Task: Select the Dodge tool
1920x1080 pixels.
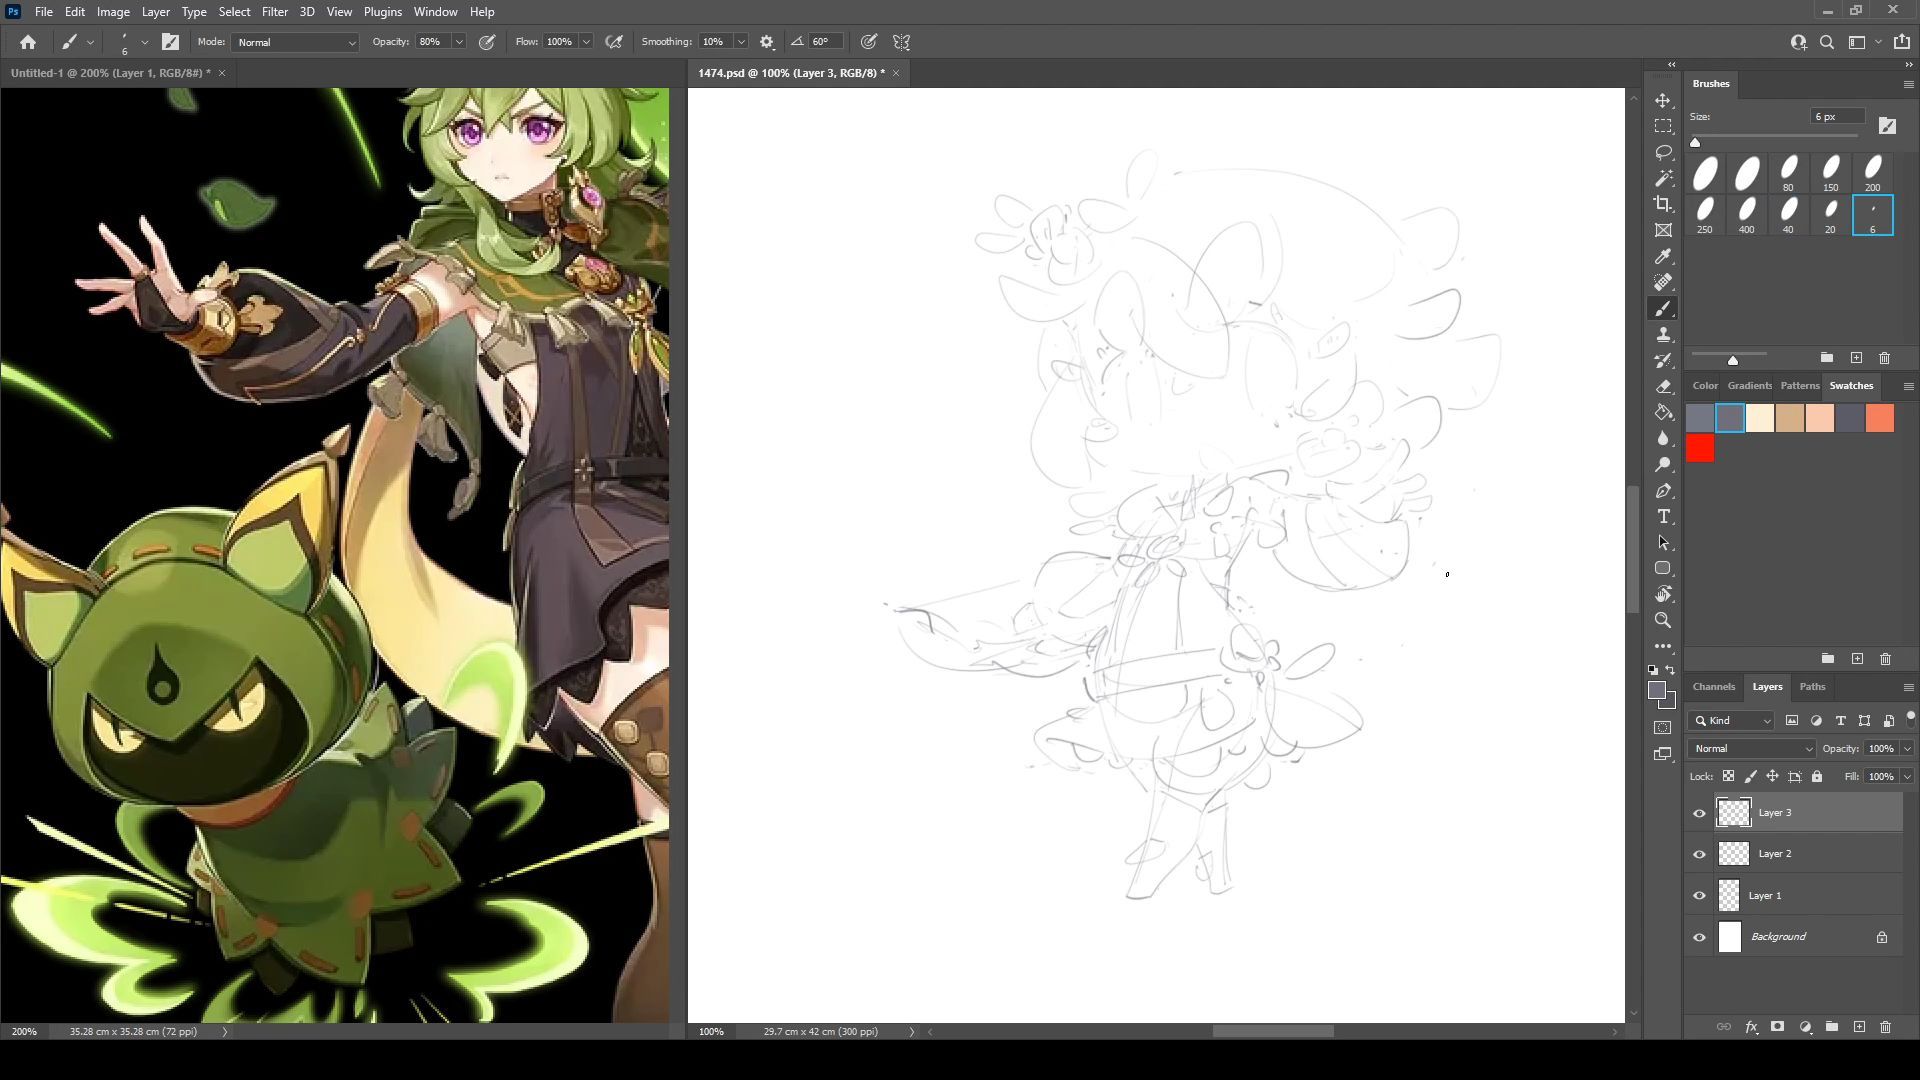Action: pyautogui.click(x=1663, y=465)
